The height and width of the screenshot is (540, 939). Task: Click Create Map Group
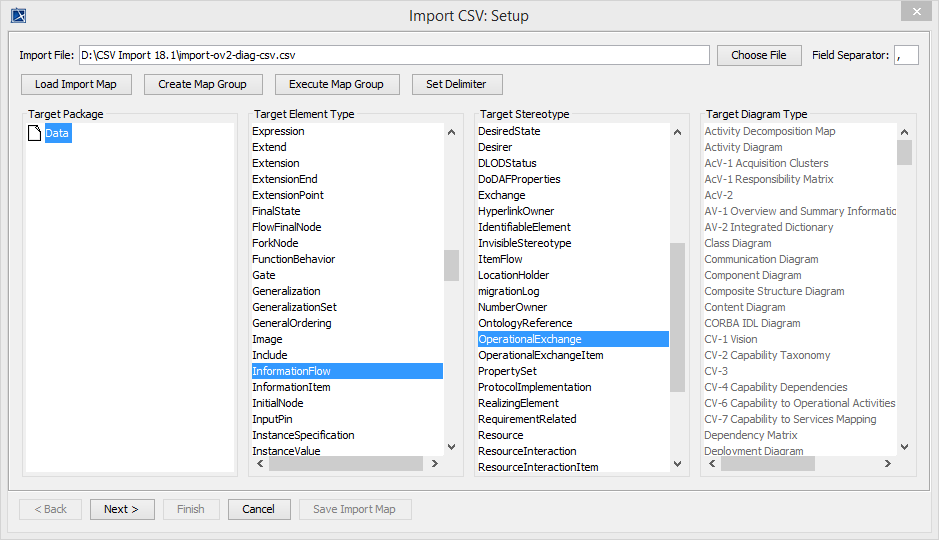(x=202, y=84)
